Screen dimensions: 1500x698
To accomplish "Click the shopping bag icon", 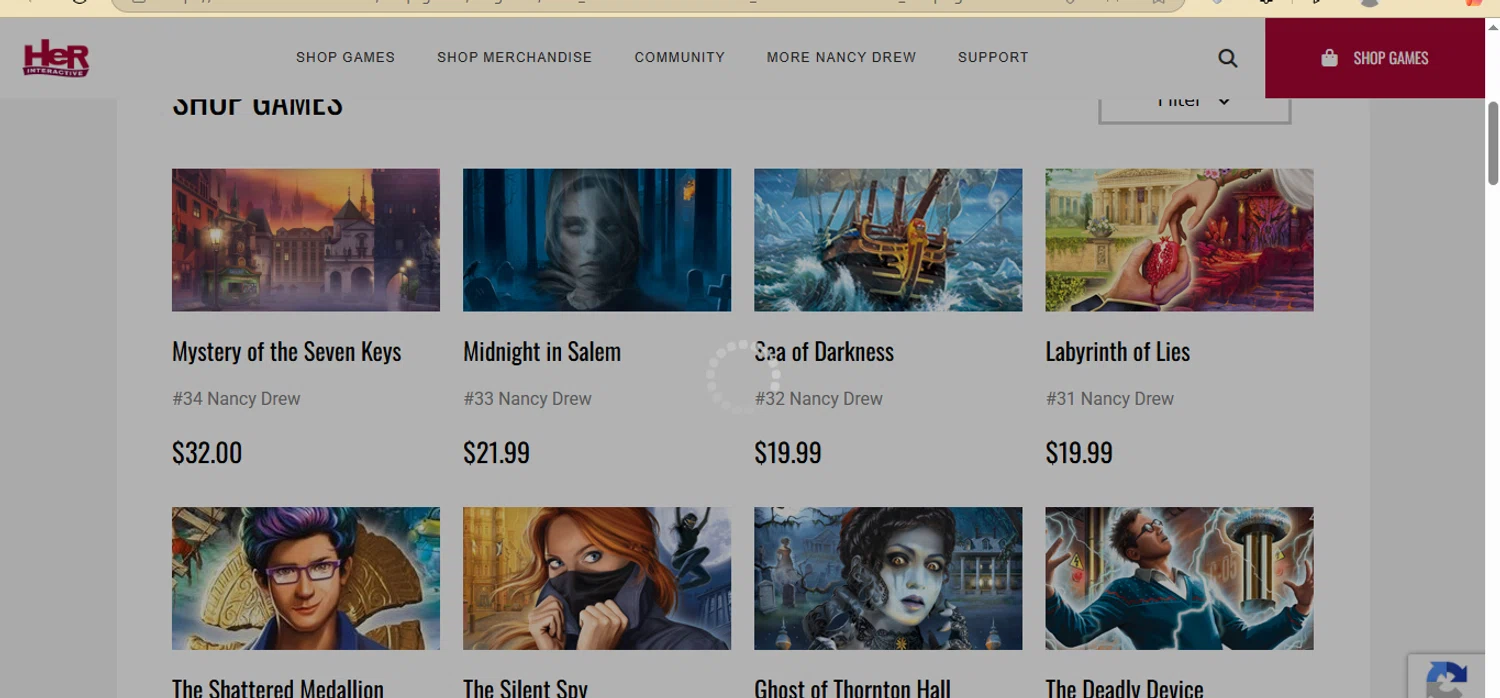I will point(1329,58).
